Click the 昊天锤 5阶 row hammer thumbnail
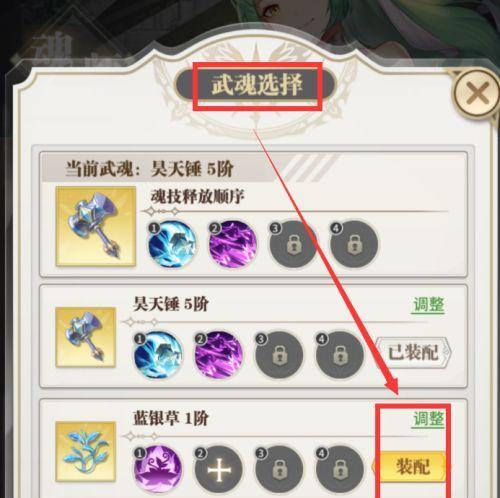This screenshot has width=500, height=498. pos(86,337)
